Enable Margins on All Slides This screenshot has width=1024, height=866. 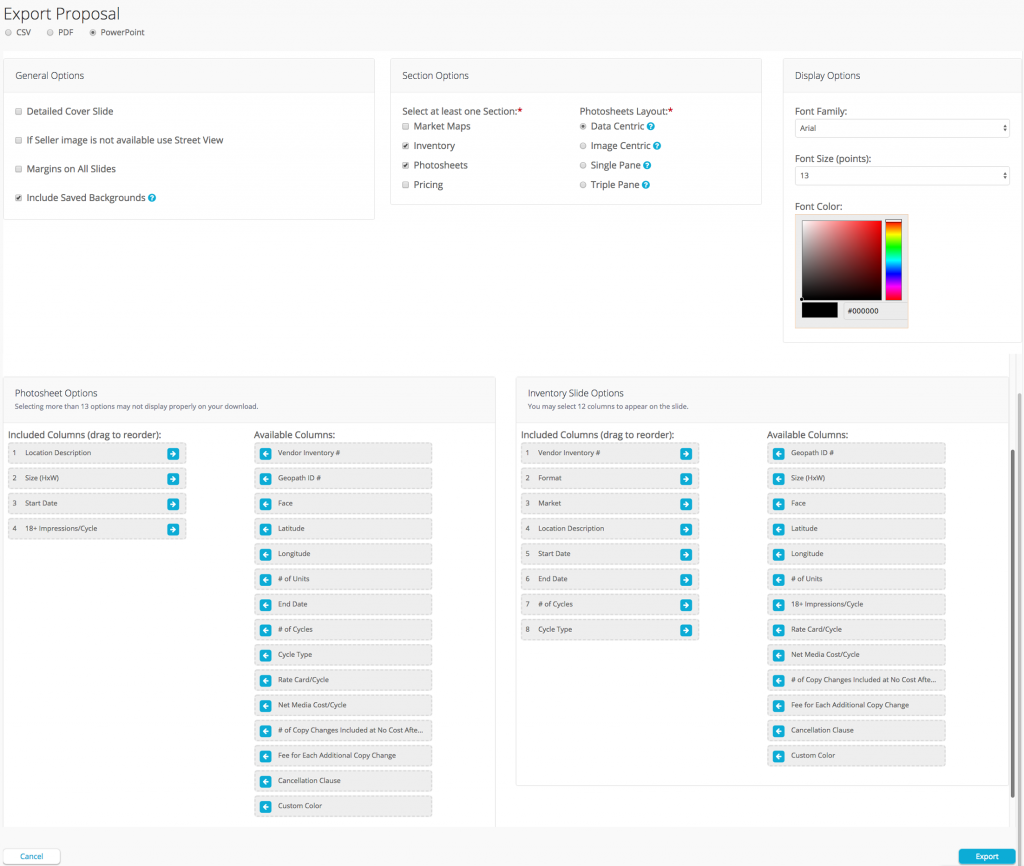18,169
